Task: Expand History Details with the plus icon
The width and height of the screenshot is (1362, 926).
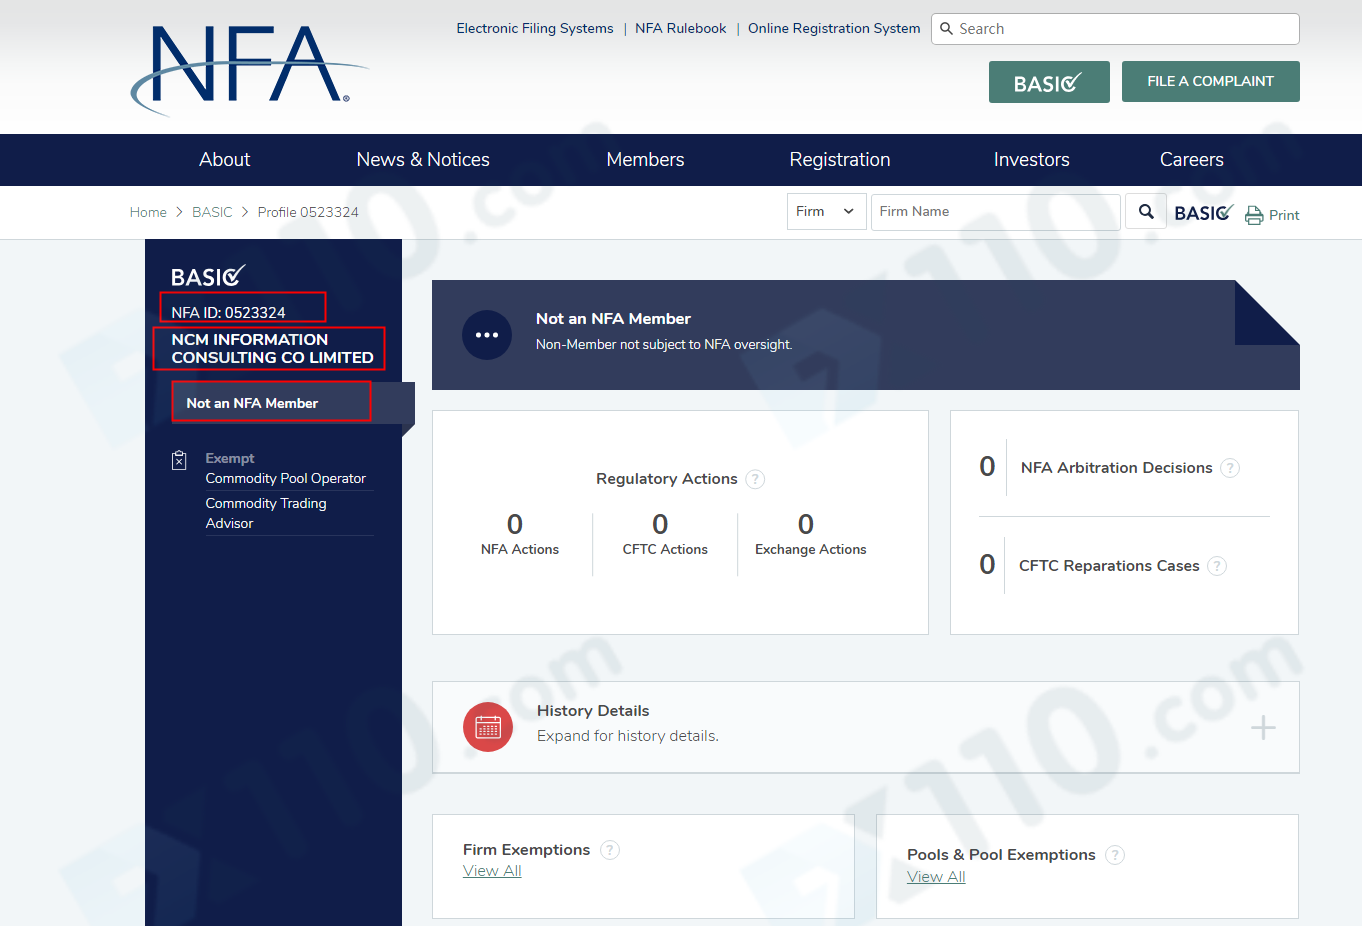Action: [1263, 727]
